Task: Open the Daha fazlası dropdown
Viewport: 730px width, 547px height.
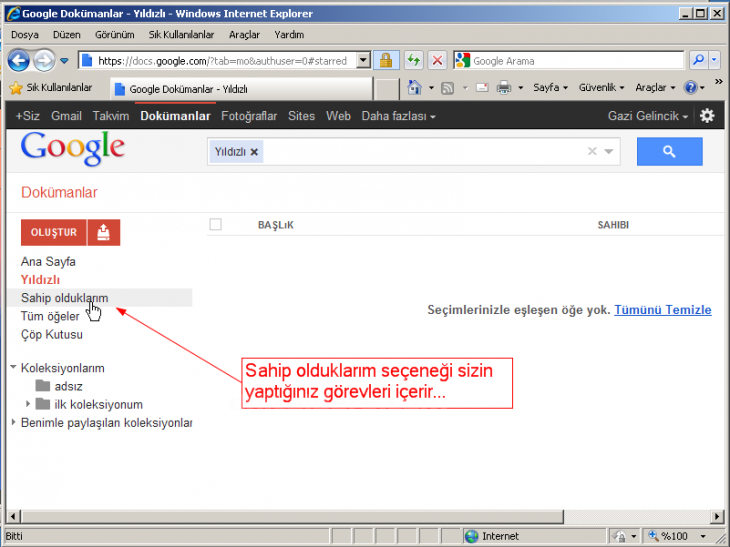Action: point(398,116)
